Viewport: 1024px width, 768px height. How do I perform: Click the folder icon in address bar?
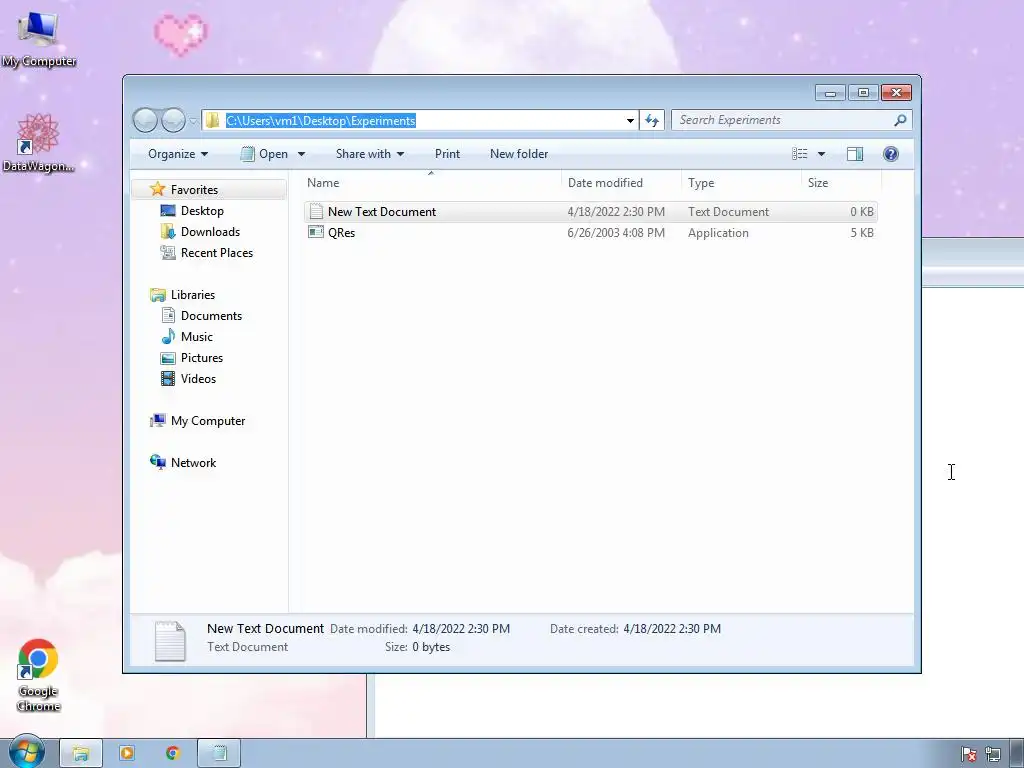tap(212, 120)
